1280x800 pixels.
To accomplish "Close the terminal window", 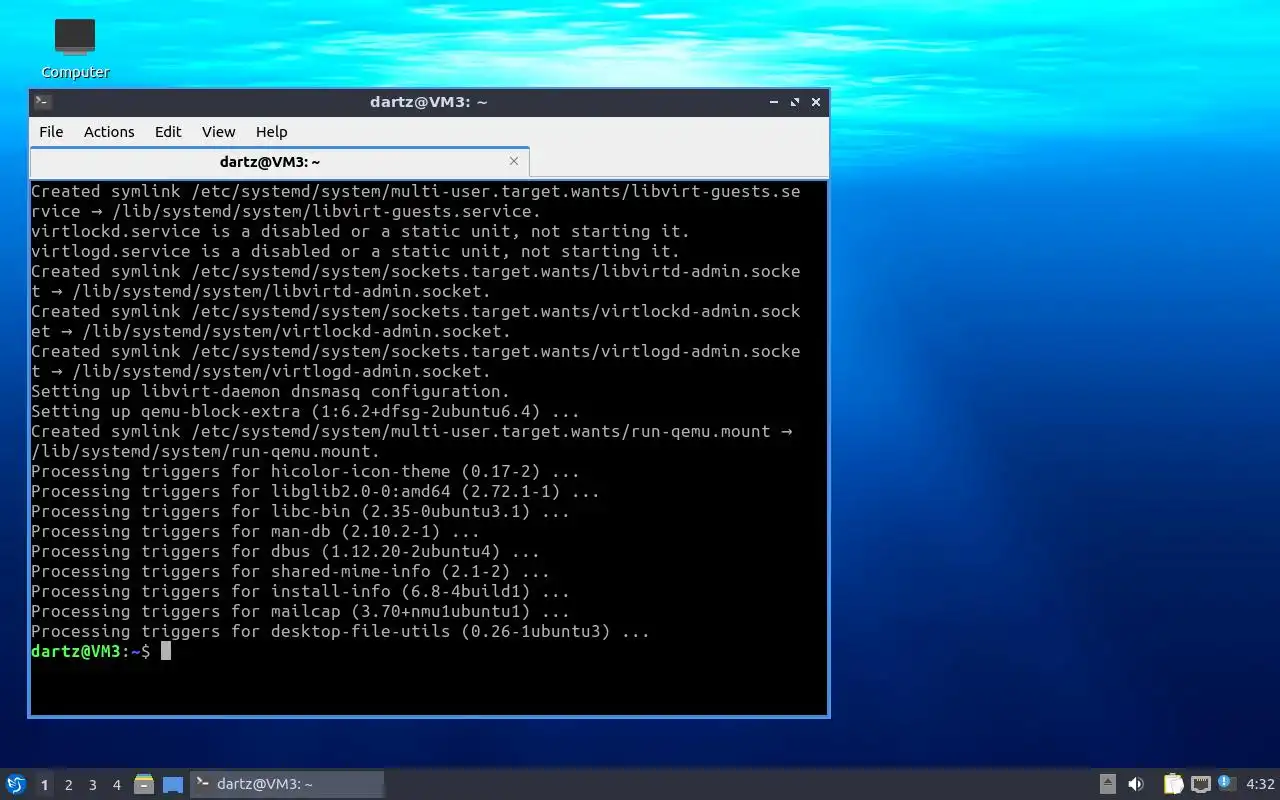I will [x=816, y=102].
